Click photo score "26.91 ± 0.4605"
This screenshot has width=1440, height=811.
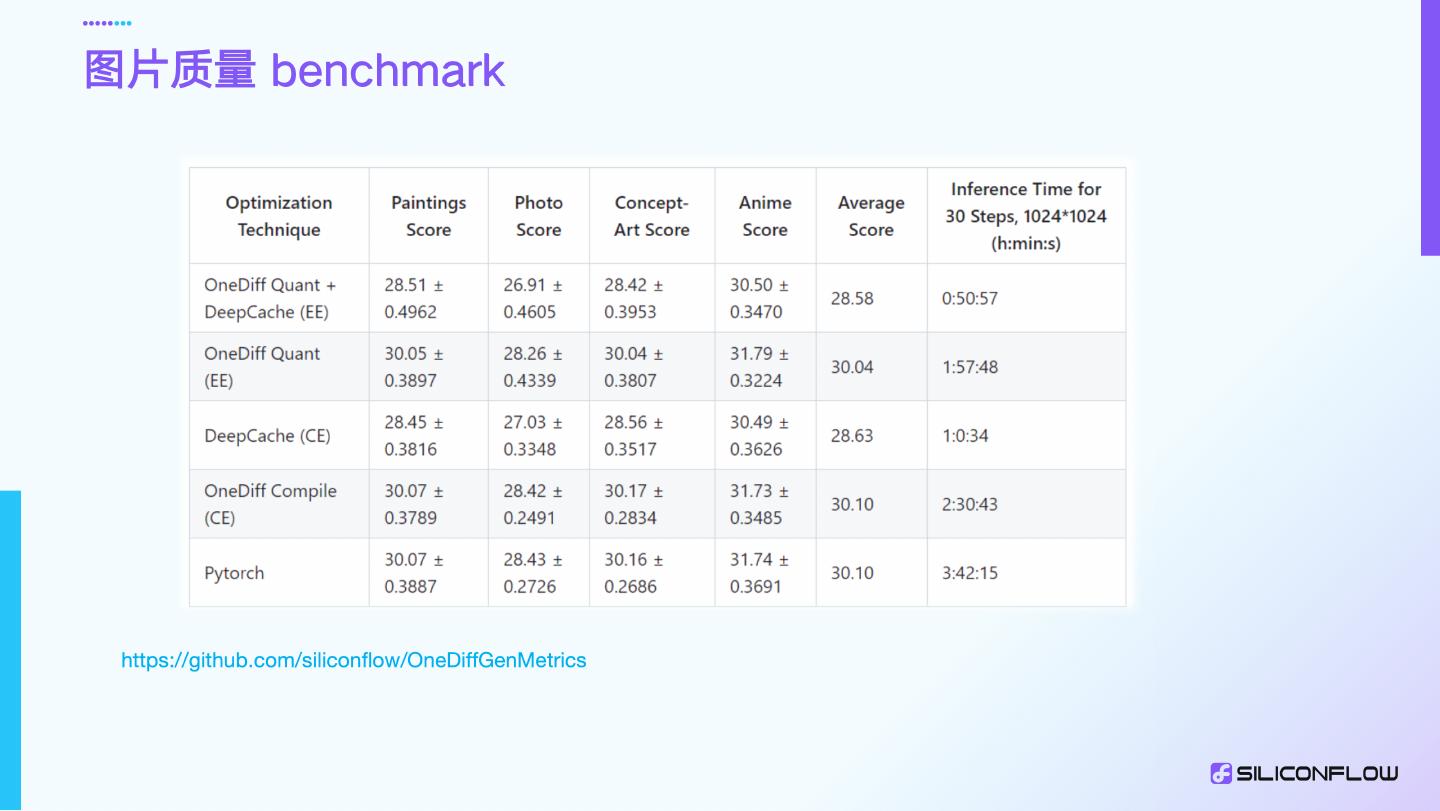coord(533,298)
